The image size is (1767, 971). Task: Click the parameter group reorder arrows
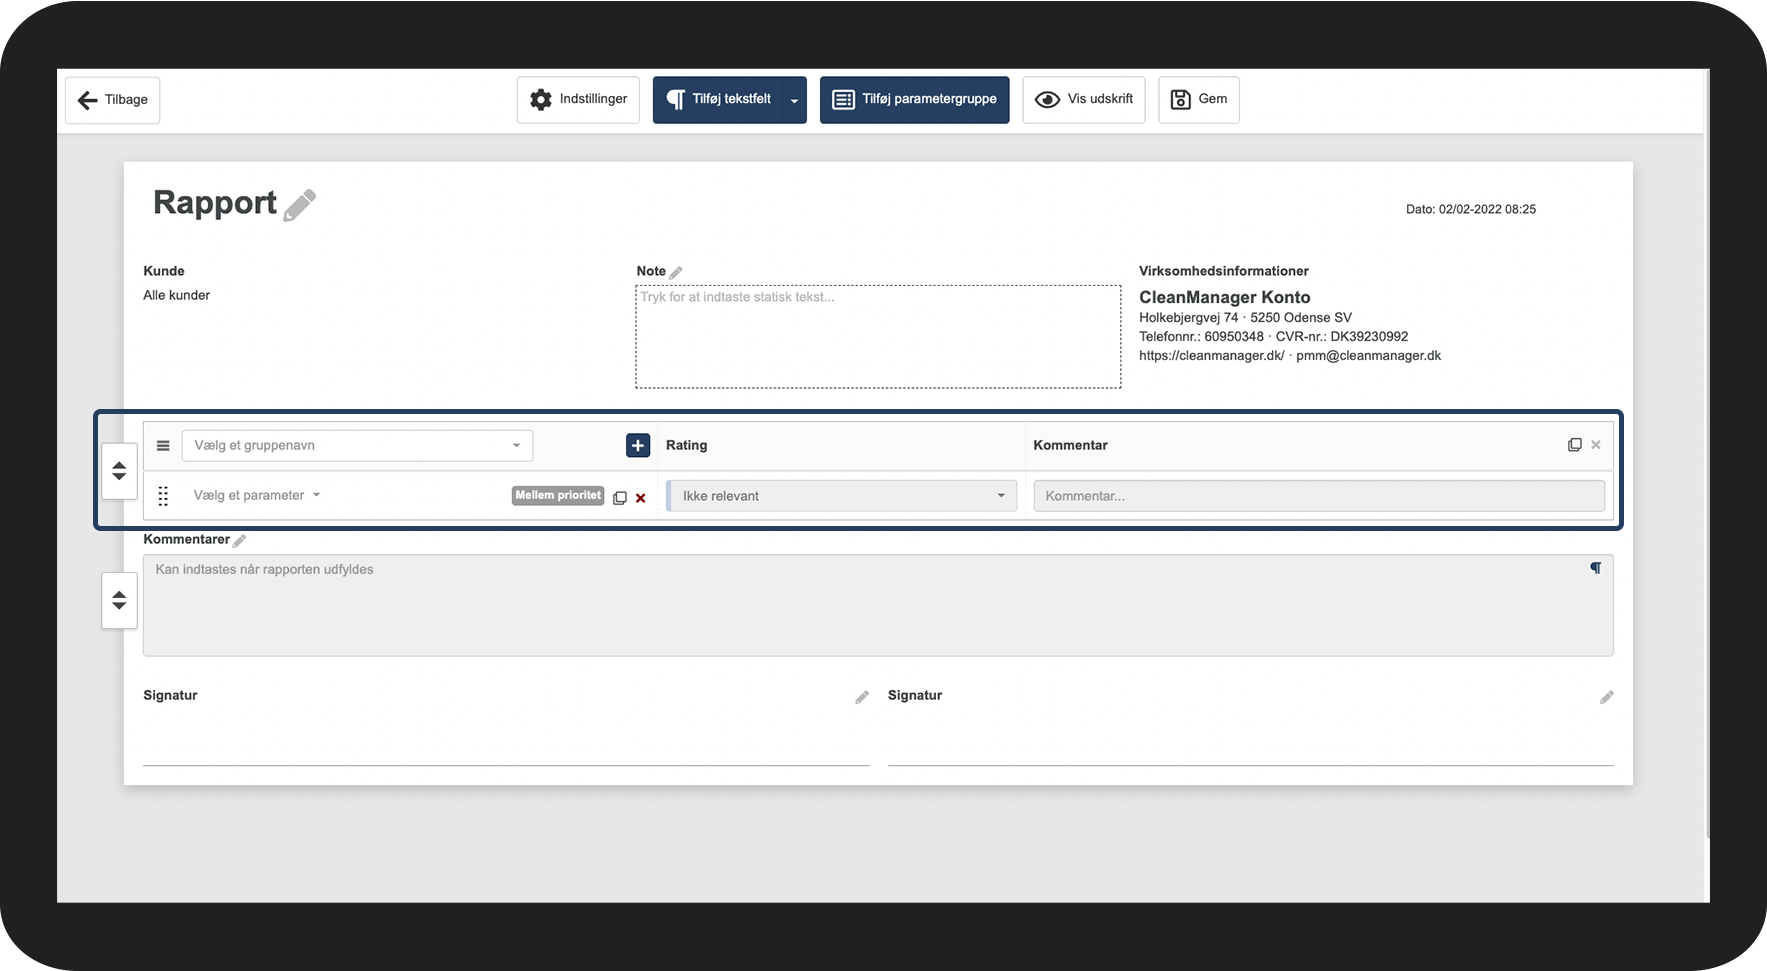click(119, 471)
